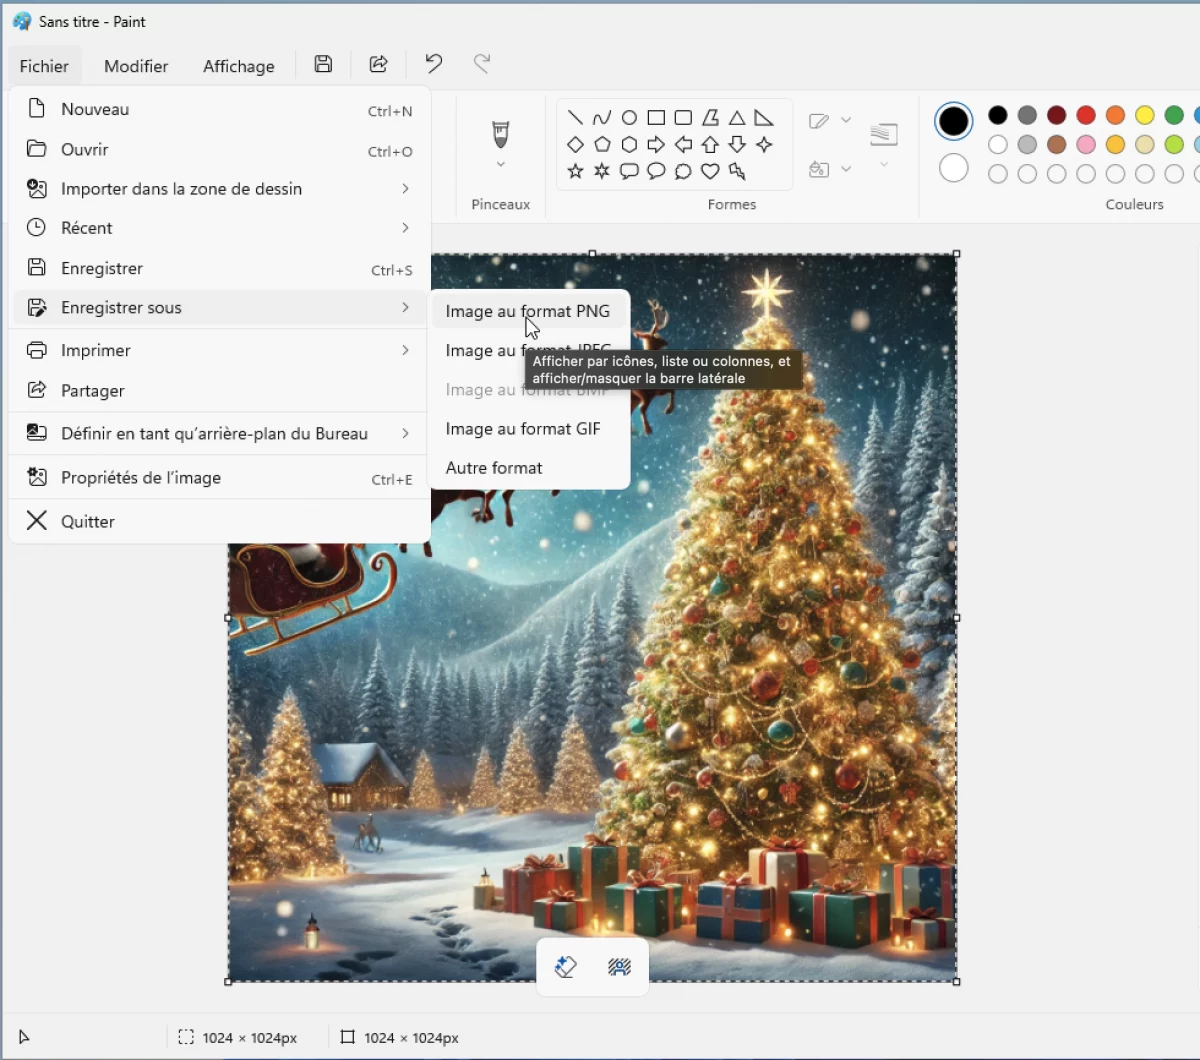Choose Partager from the file menu
This screenshot has width=1200, height=1060.
point(219,390)
